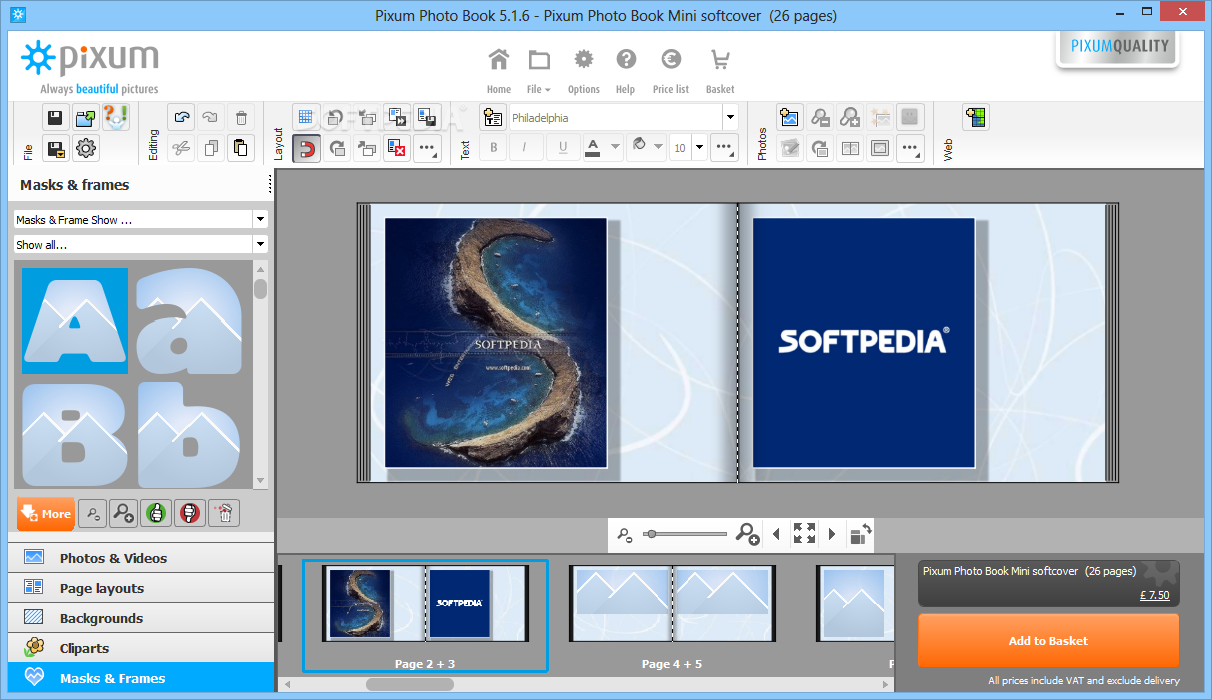Viewport: 1212px width, 700px height.
Task: Open the help assistant question-mark icon
Action: (116, 118)
